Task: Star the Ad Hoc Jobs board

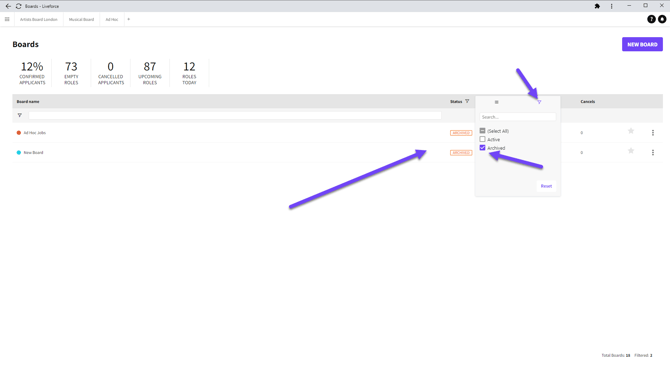Action: click(631, 131)
